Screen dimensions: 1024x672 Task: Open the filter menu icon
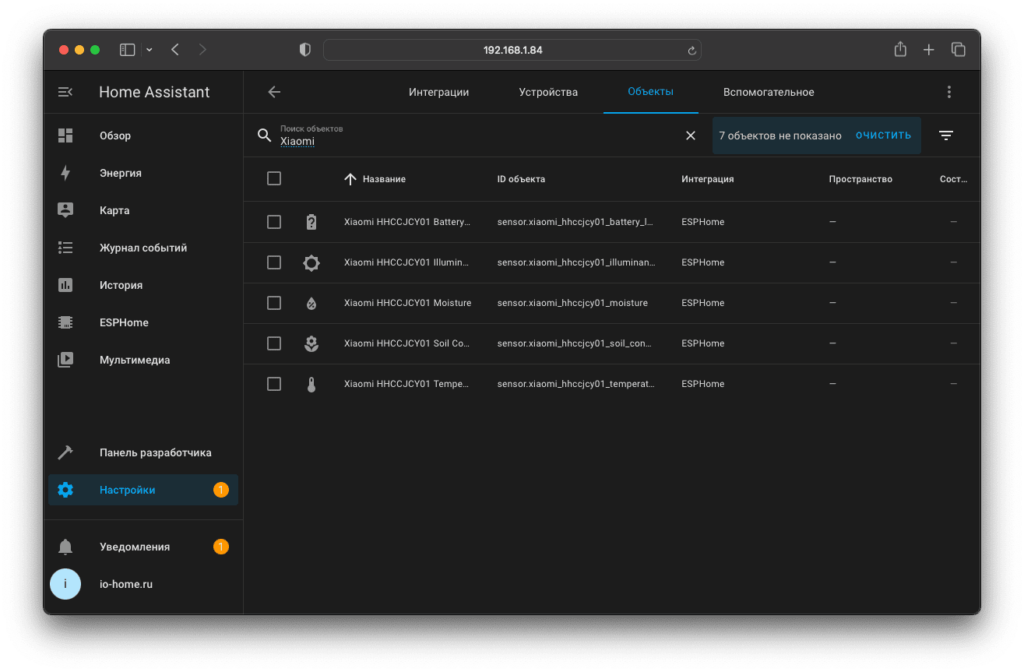[x=946, y=135]
